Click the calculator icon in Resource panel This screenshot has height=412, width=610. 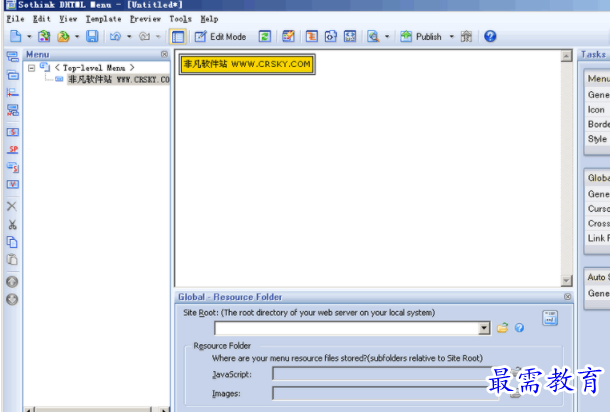coord(550,318)
